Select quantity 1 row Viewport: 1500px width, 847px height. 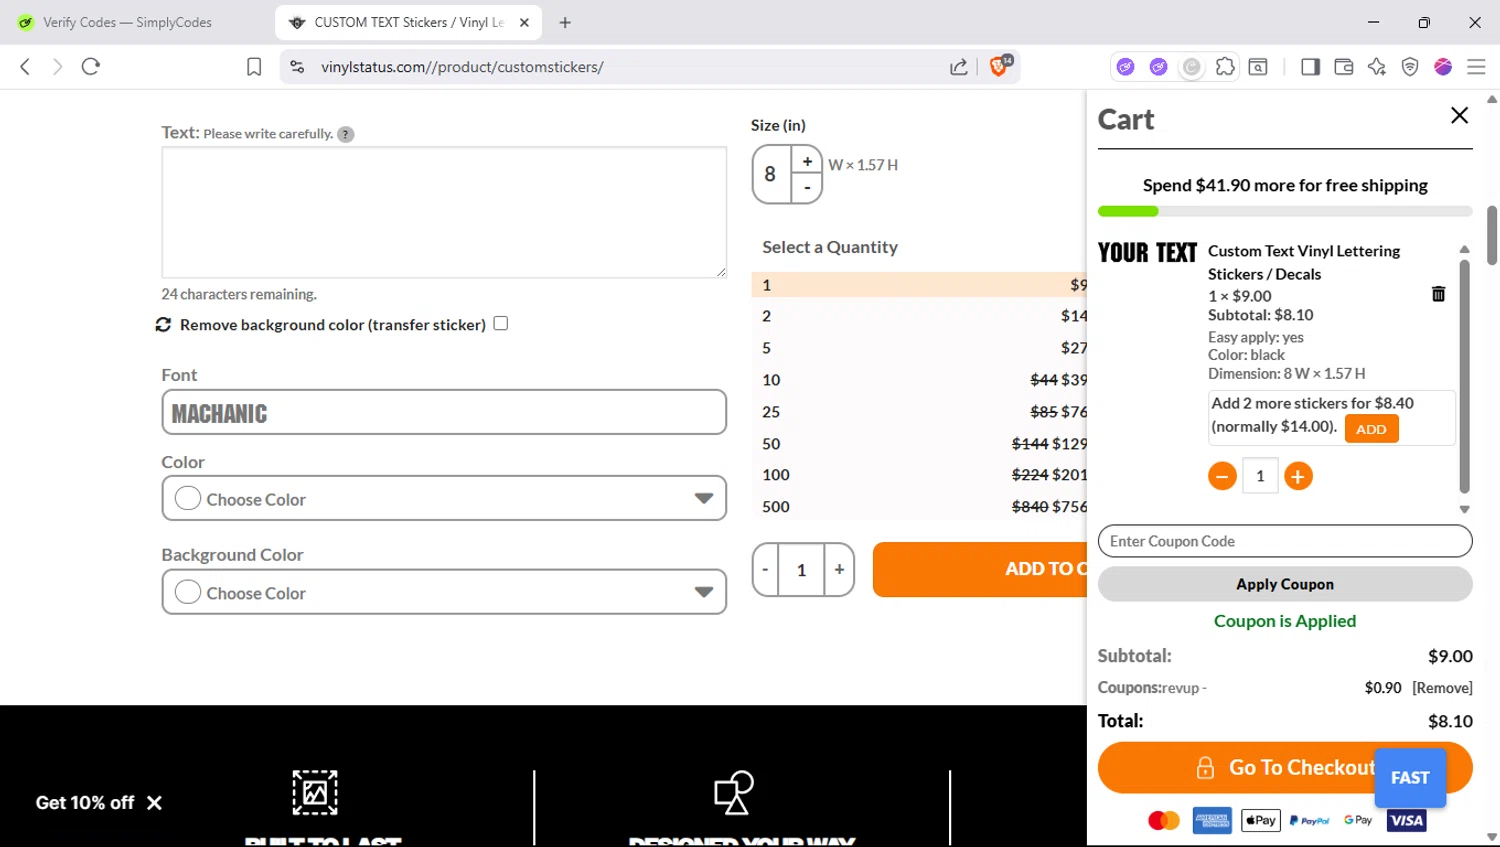pyautogui.click(x=919, y=285)
